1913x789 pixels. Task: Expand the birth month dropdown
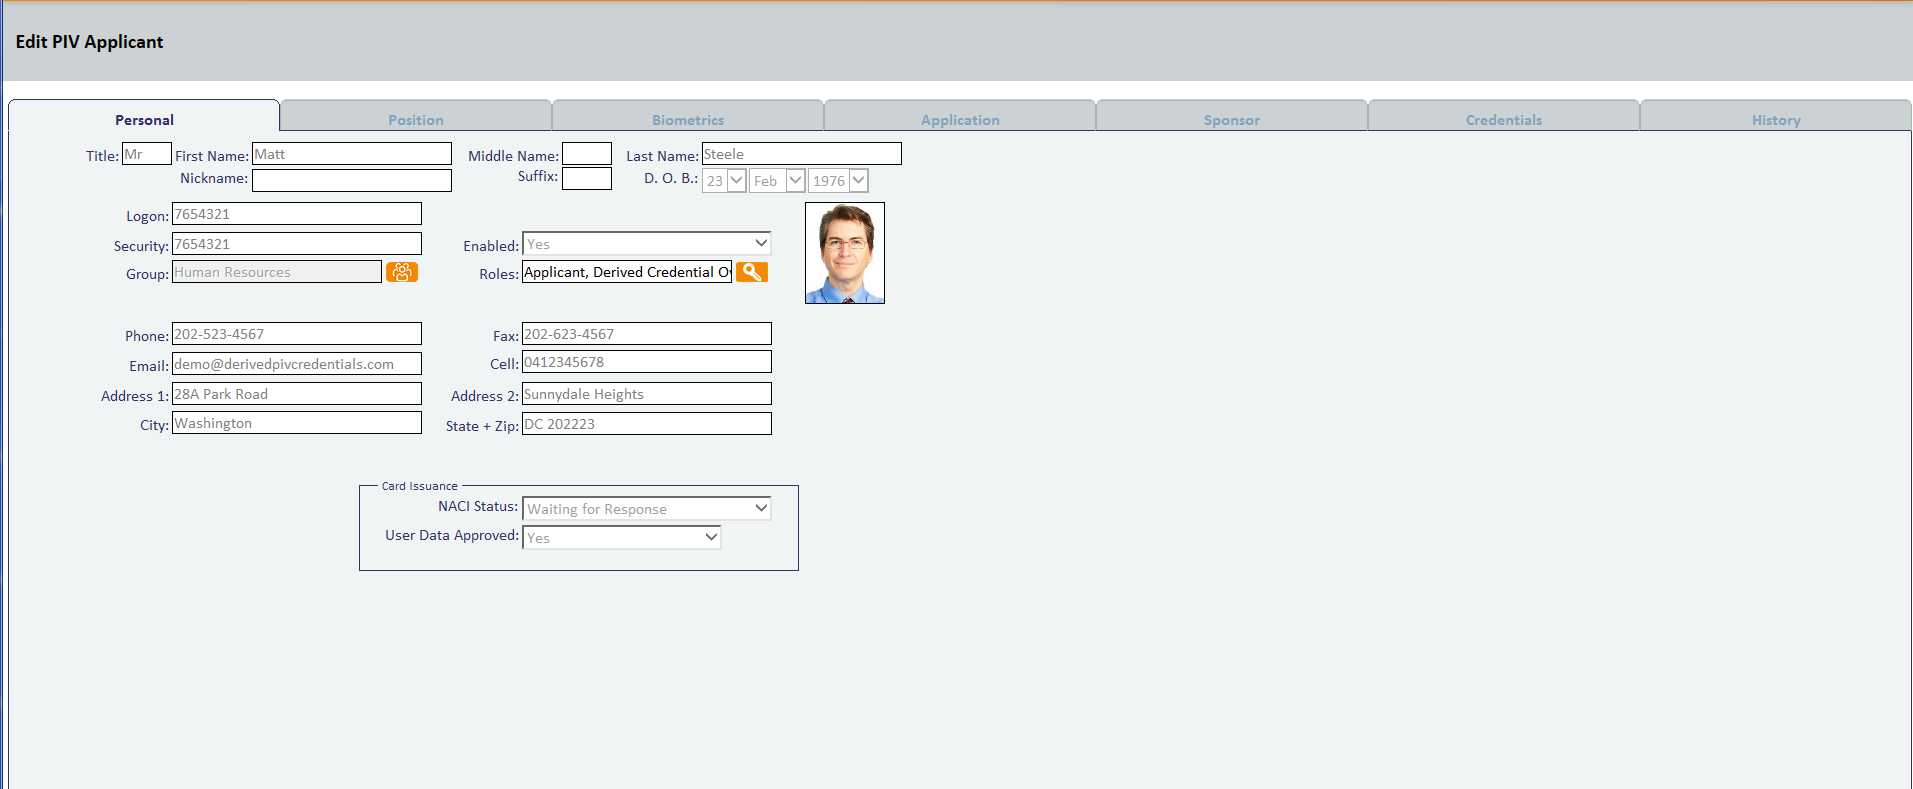click(777, 181)
